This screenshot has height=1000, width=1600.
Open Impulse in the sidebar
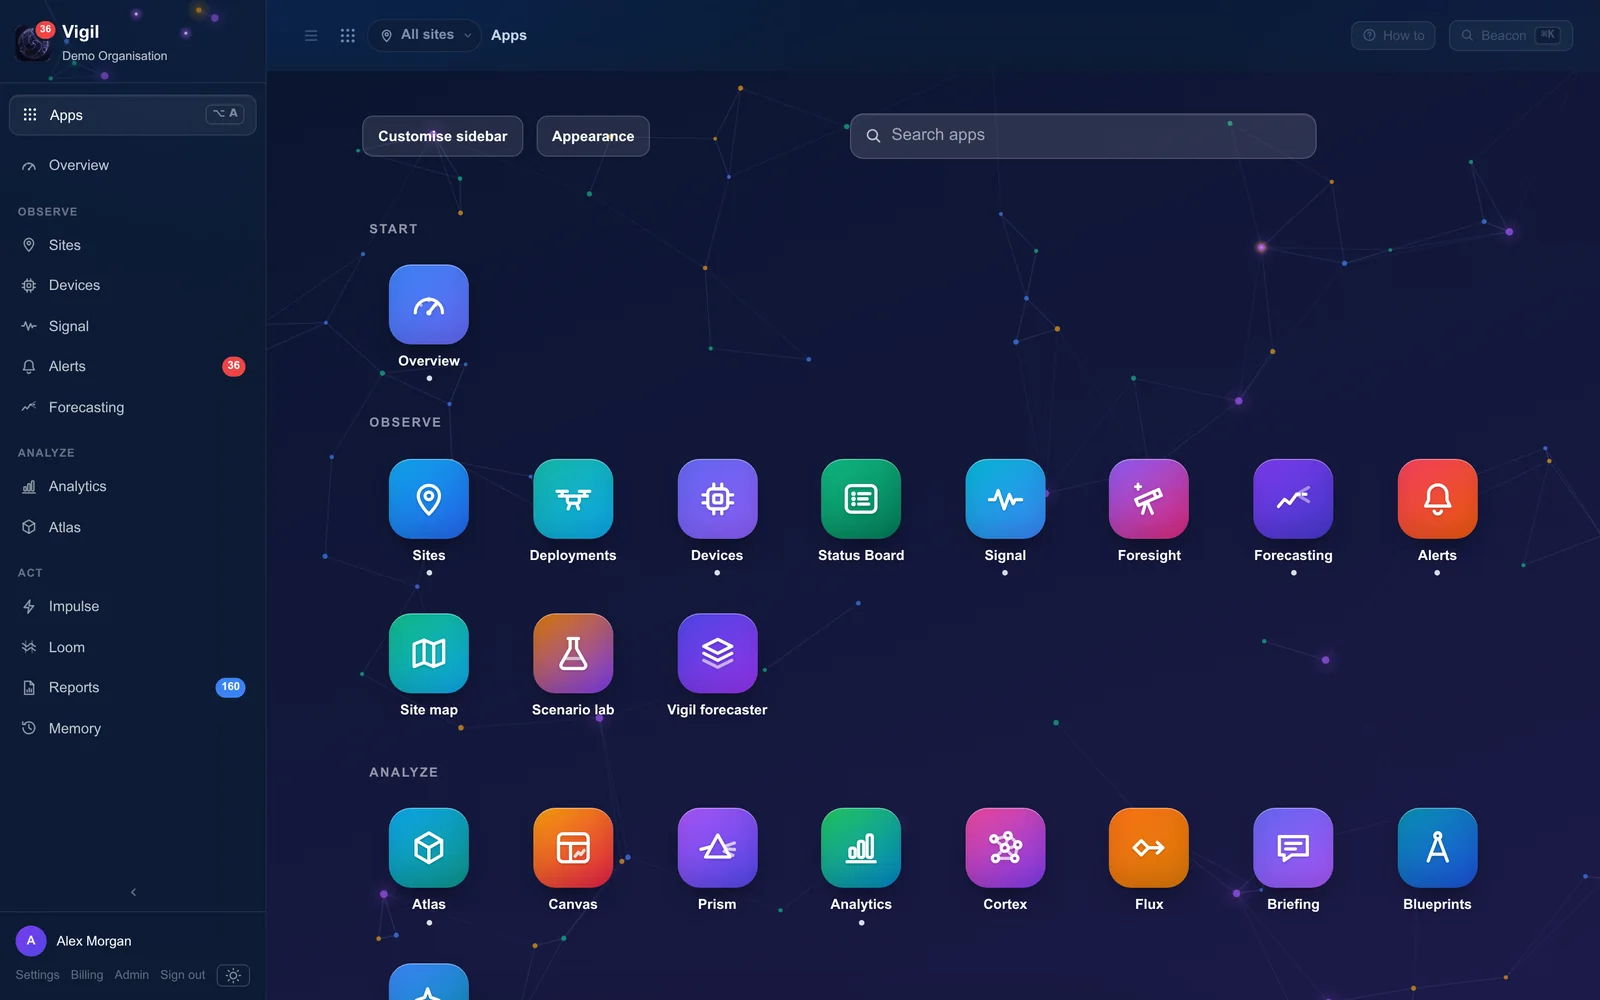point(133,606)
